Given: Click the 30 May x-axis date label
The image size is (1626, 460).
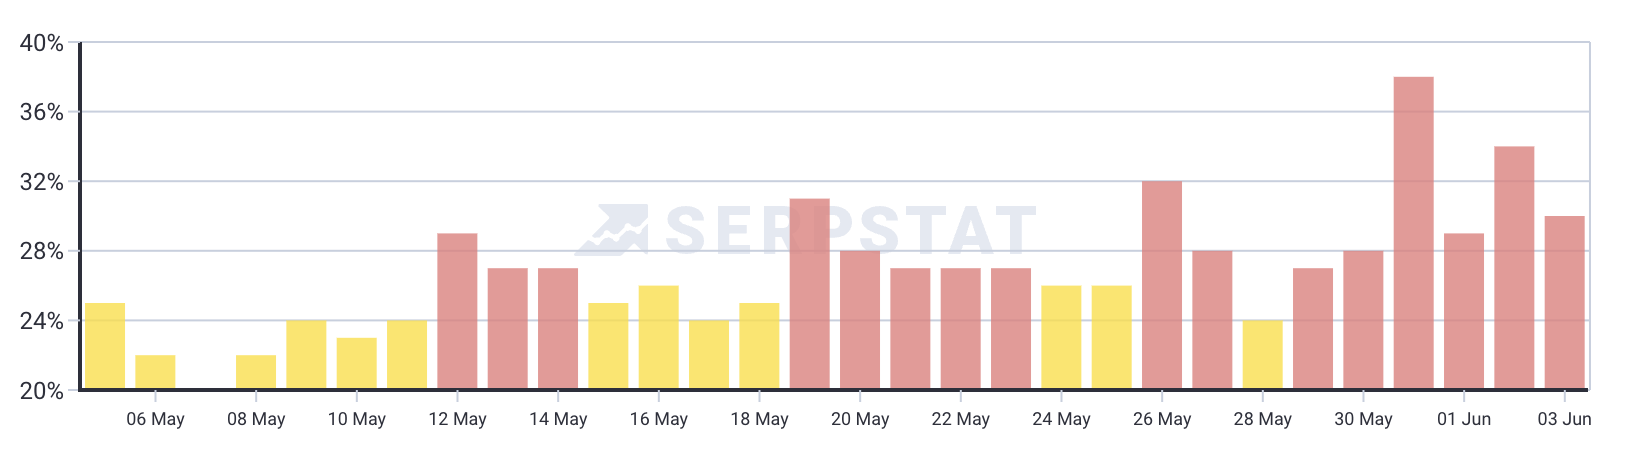Looking at the screenshot, I should [1363, 419].
